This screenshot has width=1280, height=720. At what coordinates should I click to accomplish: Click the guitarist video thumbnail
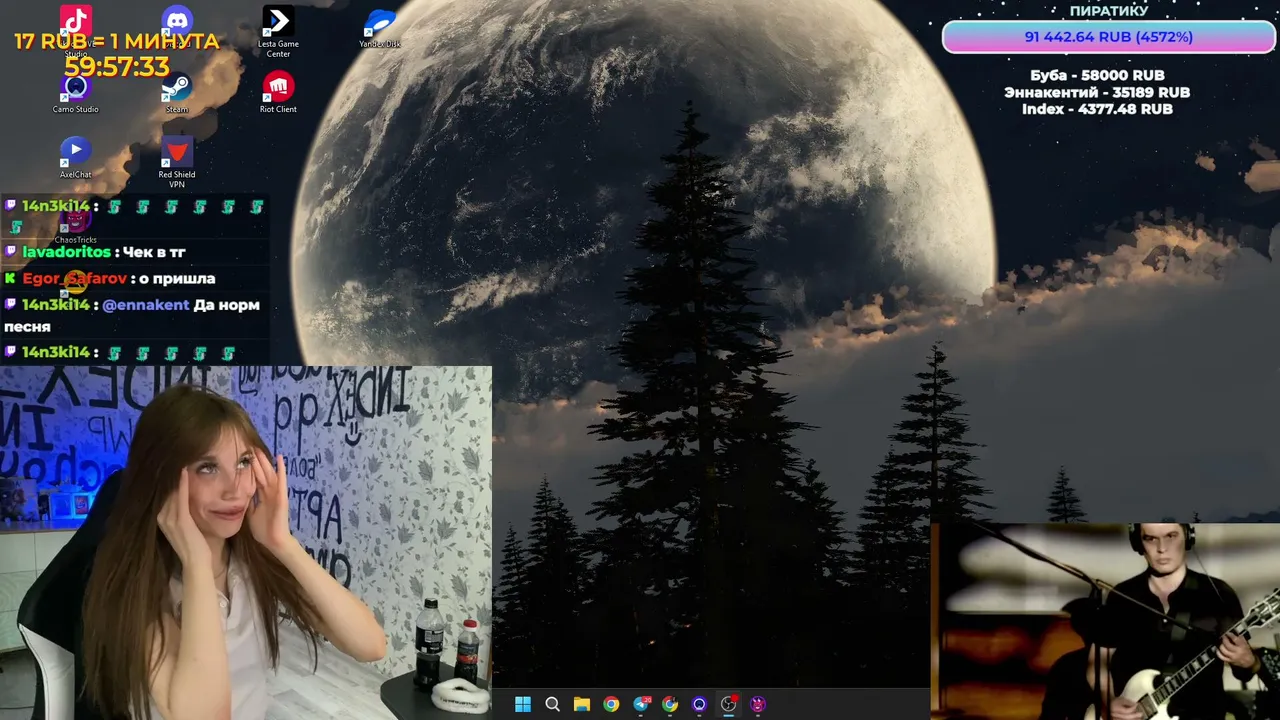(1105, 621)
